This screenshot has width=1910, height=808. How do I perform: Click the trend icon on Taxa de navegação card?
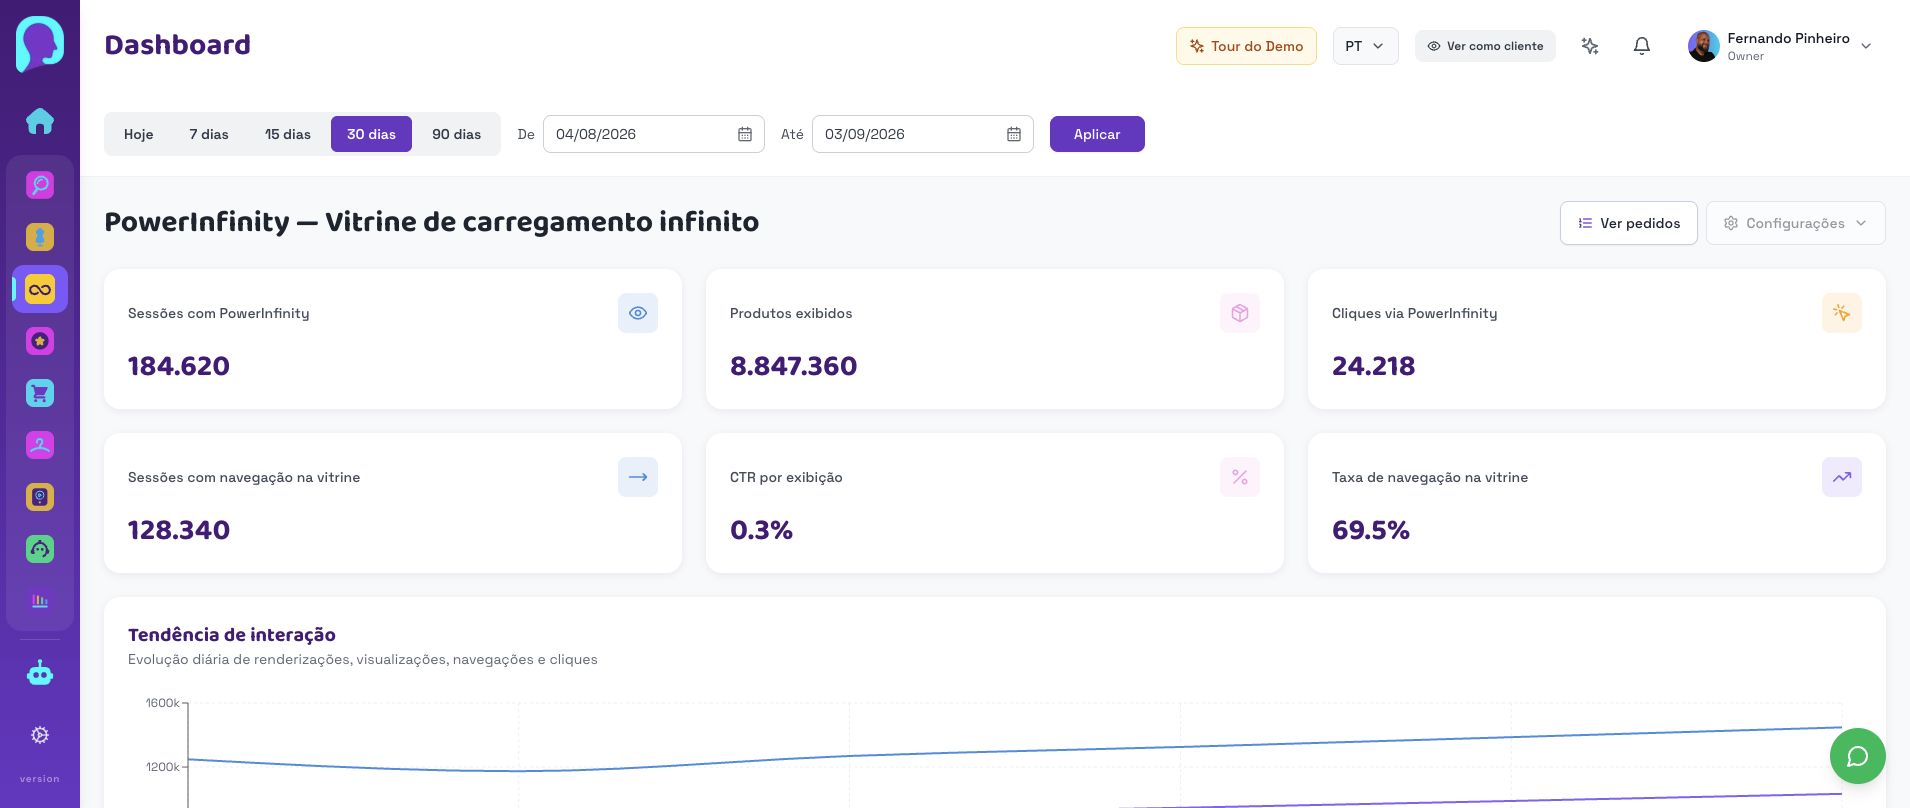pyautogui.click(x=1842, y=477)
